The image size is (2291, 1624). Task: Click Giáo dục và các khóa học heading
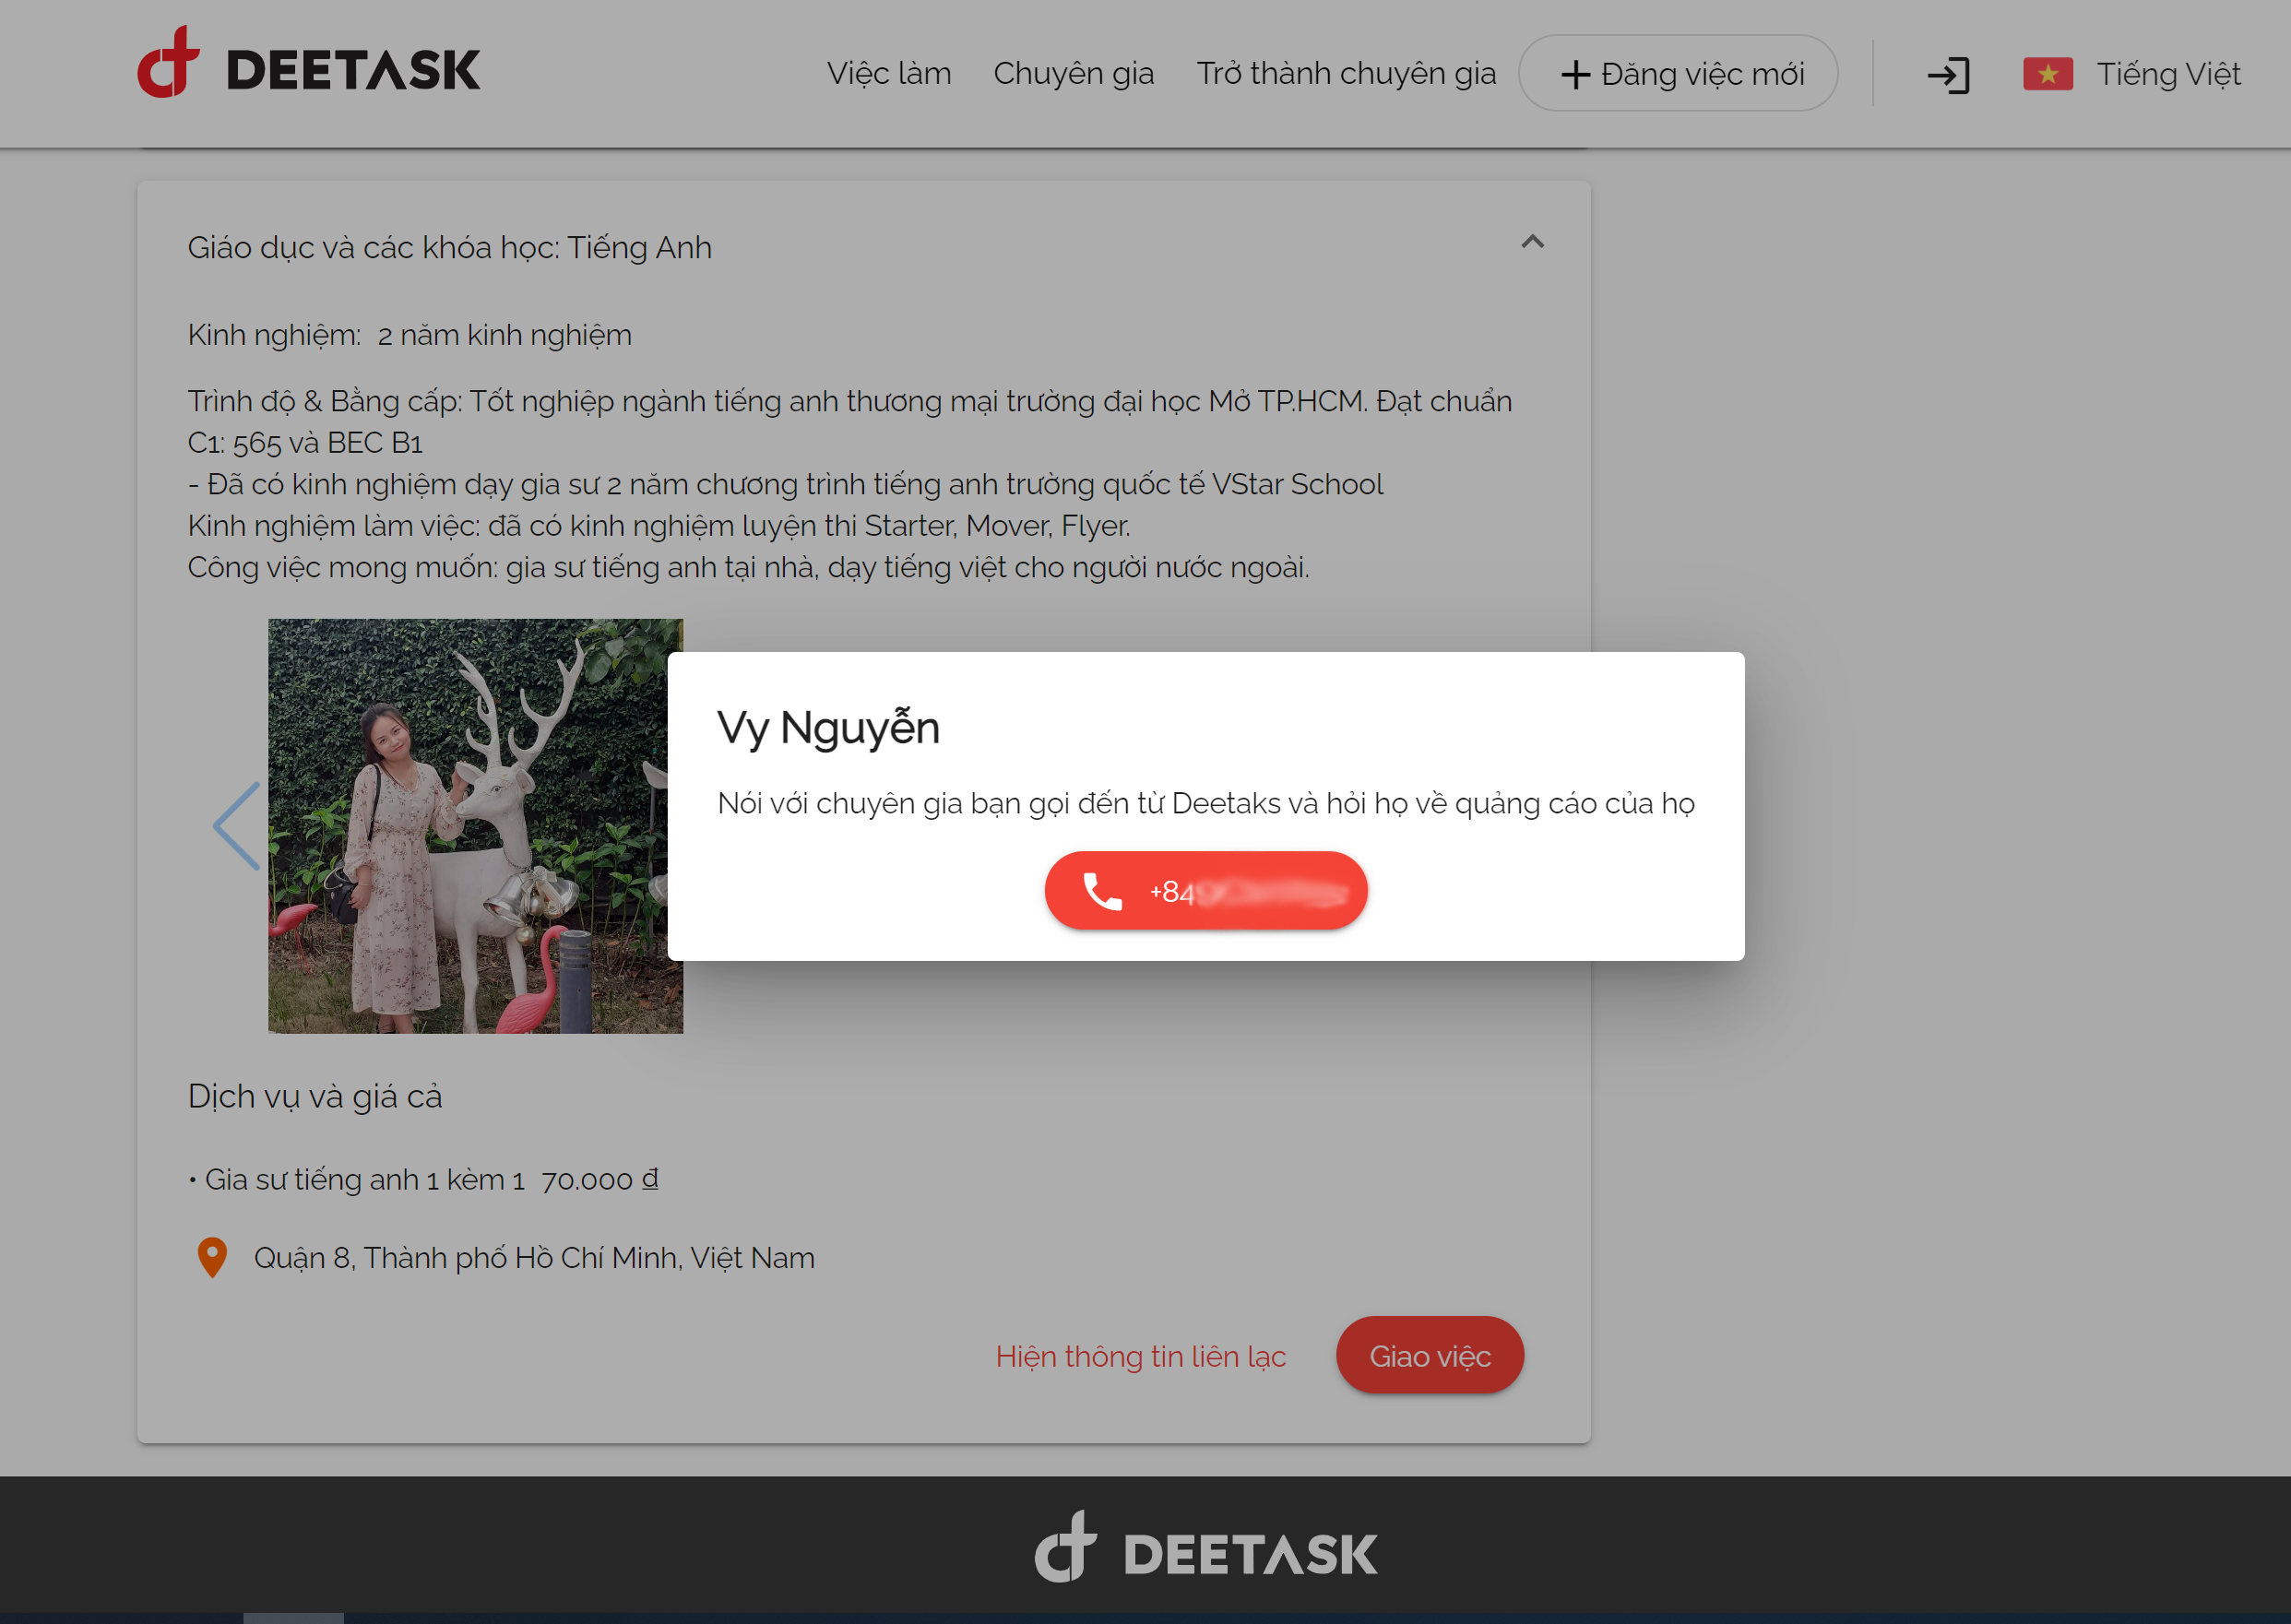coord(449,247)
